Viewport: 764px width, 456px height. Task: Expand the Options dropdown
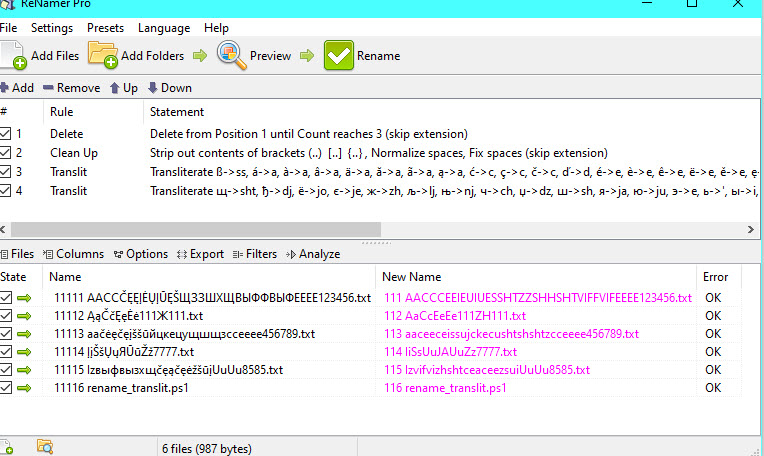tap(139, 254)
